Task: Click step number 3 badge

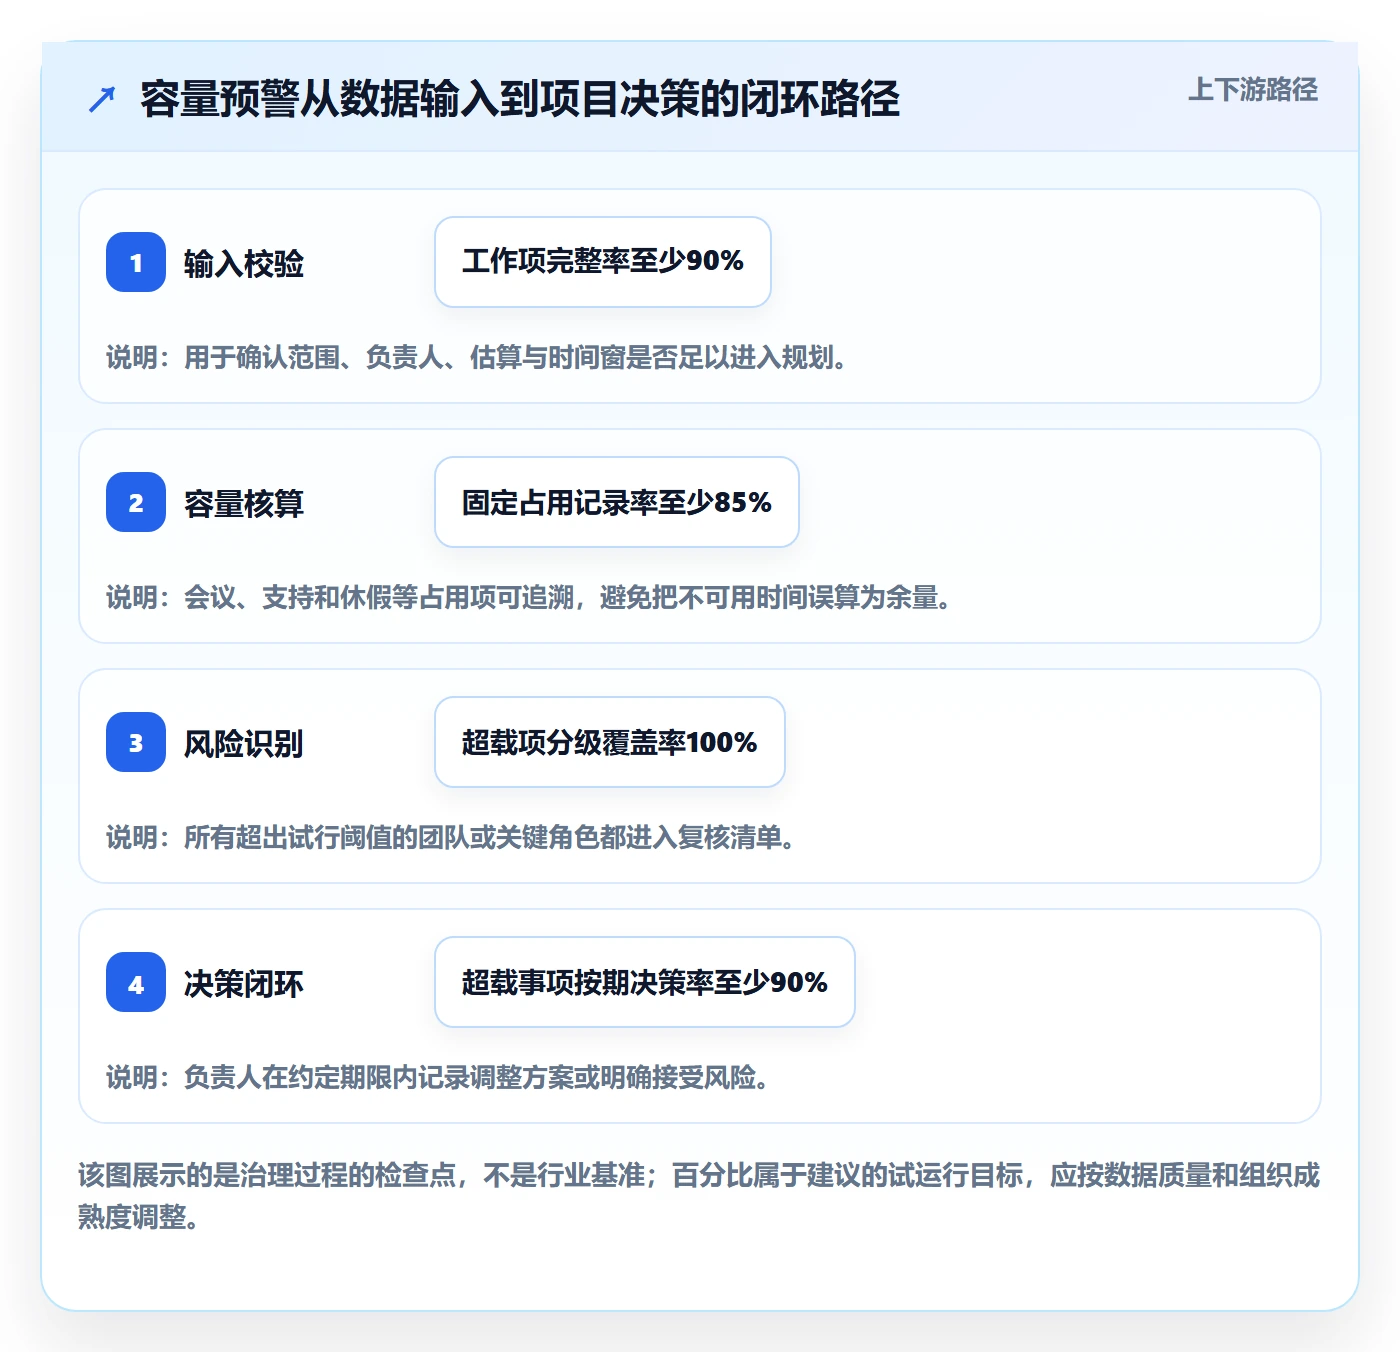Action: pyautogui.click(x=136, y=742)
